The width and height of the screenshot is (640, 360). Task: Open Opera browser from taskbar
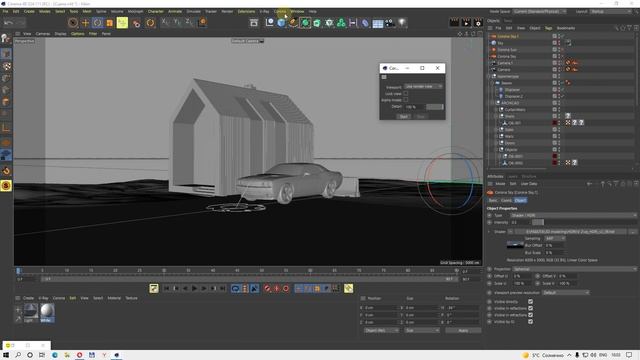click(x=79, y=355)
